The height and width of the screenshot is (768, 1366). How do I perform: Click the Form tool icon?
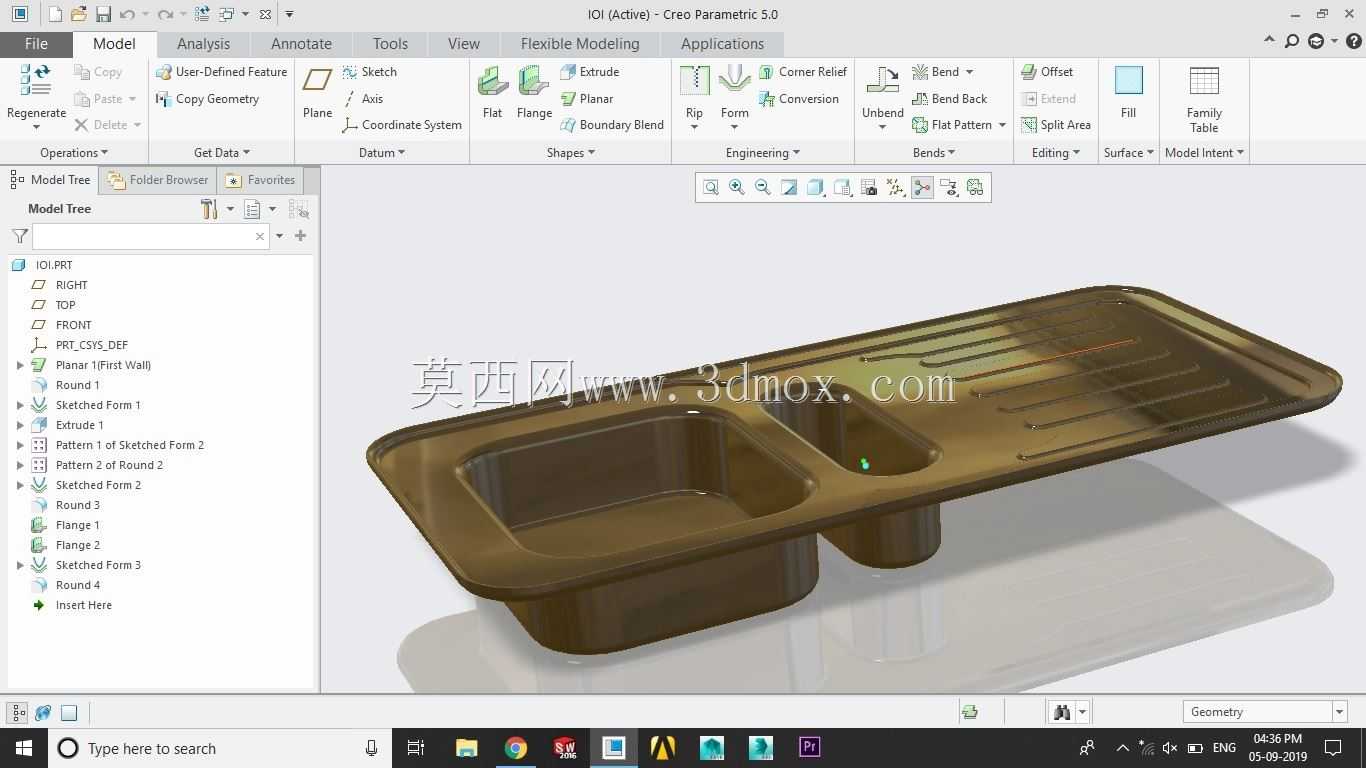point(734,81)
